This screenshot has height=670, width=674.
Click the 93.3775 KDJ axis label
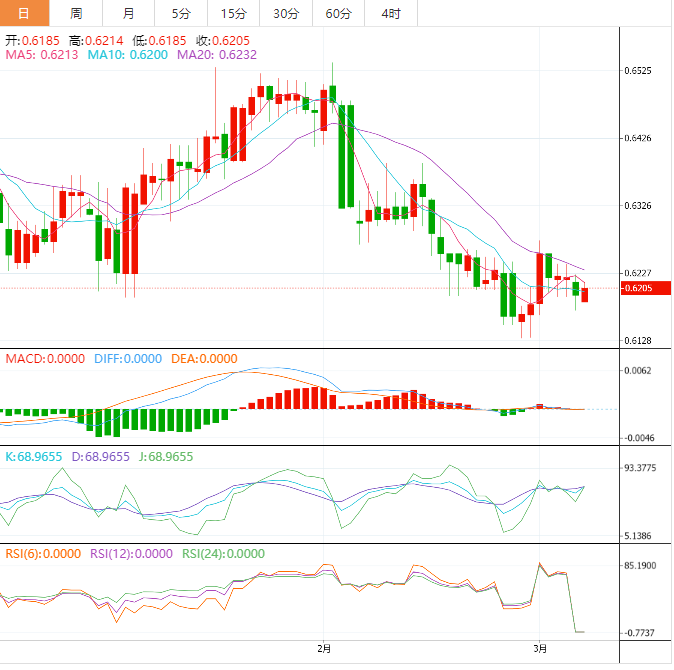[640, 468]
